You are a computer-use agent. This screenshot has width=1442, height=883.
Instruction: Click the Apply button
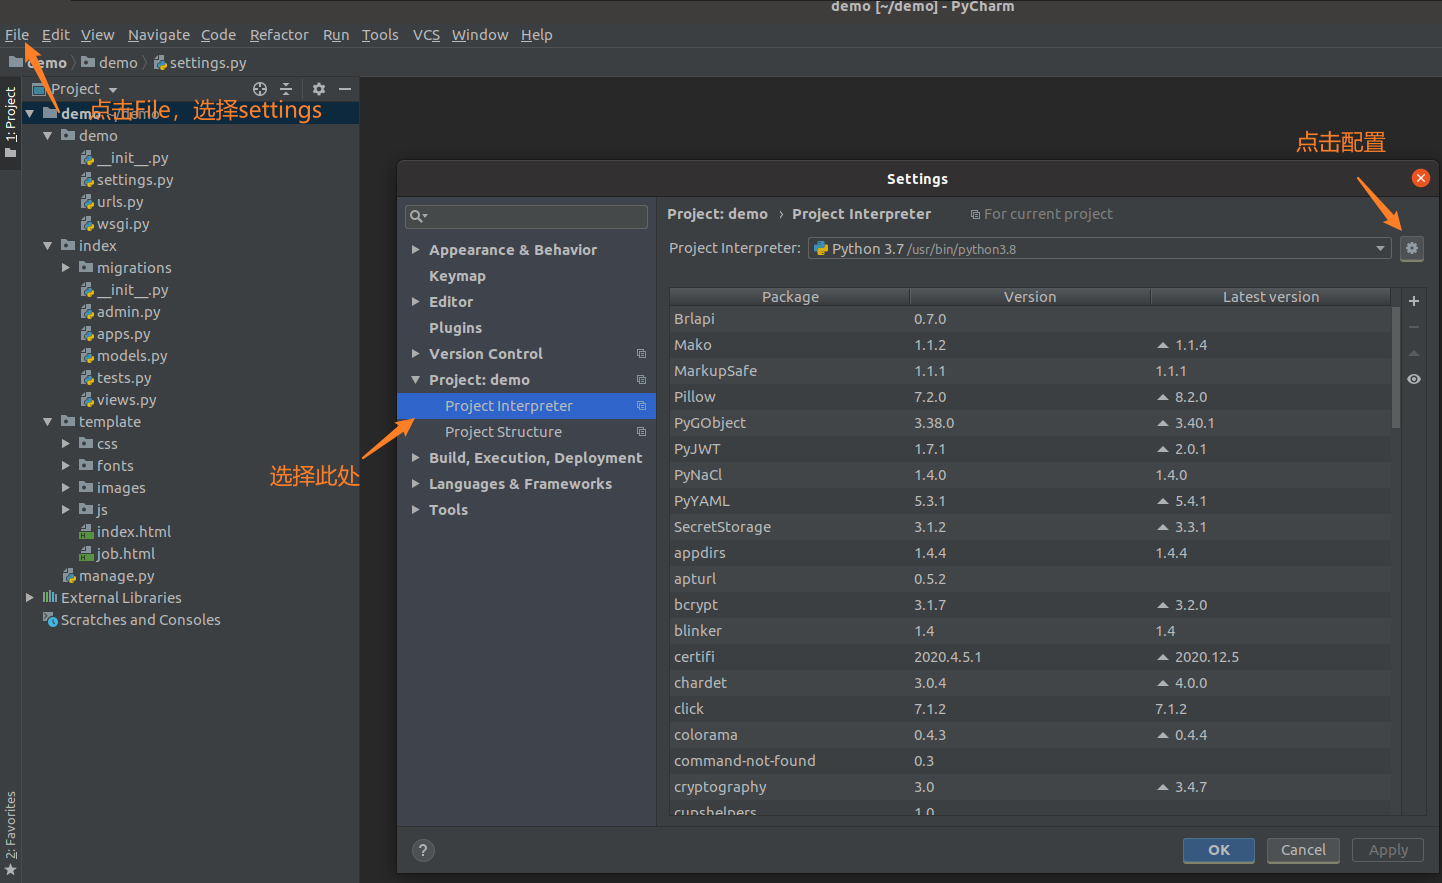pos(1388,850)
